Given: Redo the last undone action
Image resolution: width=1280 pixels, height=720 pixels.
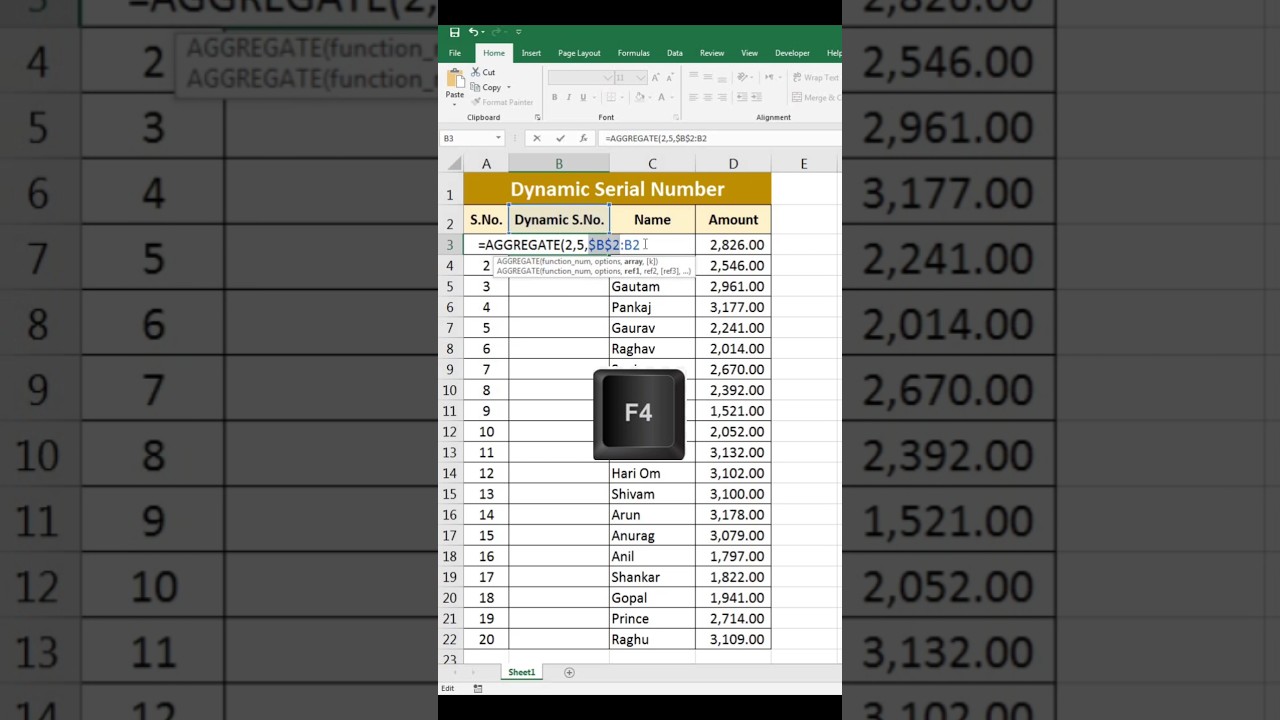Looking at the screenshot, I should [496, 32].
